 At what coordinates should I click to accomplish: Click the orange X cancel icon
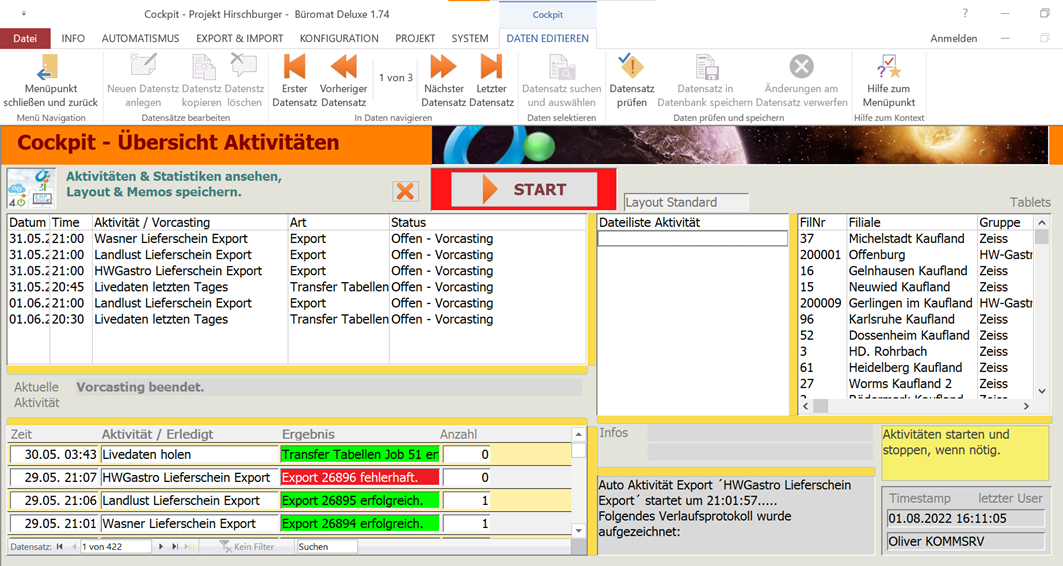coord(405,191)
